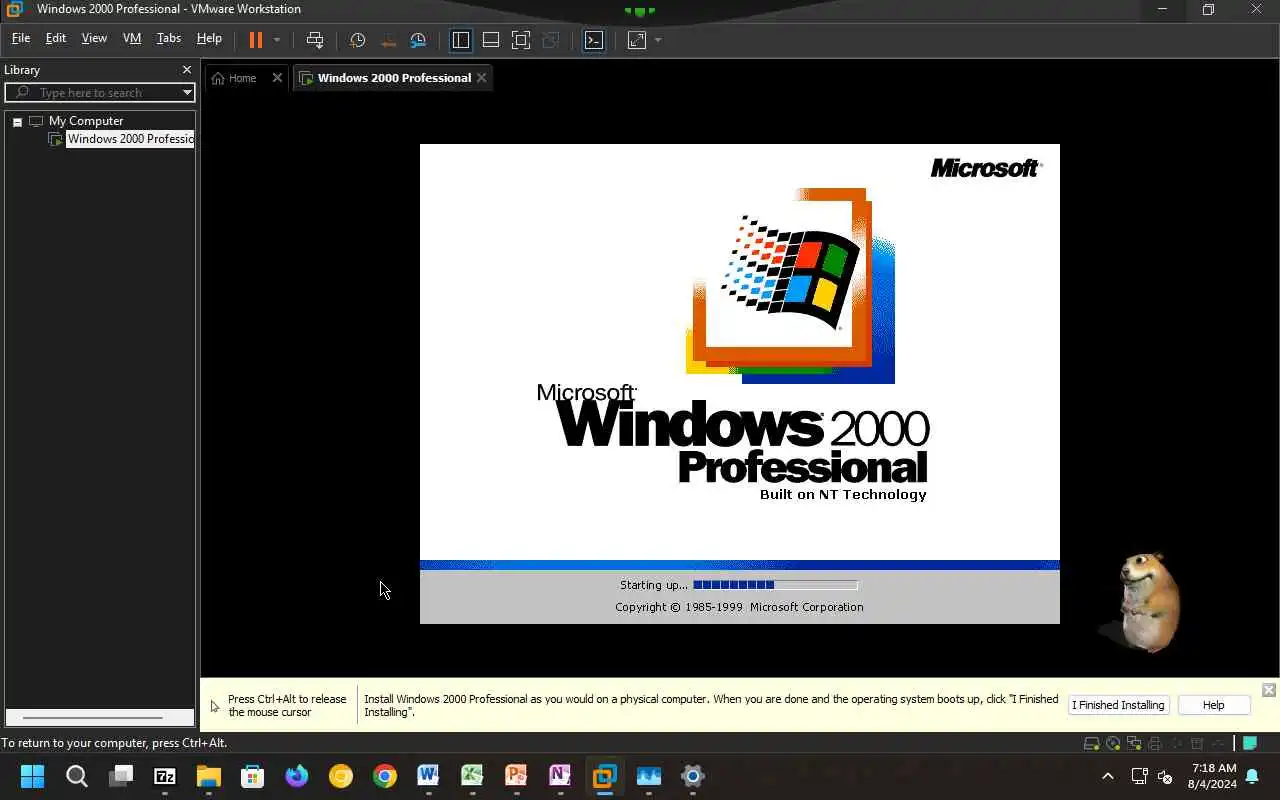Click the Windows Start button
This screenshot has width=1280, height=800.
tap(33, 776)
